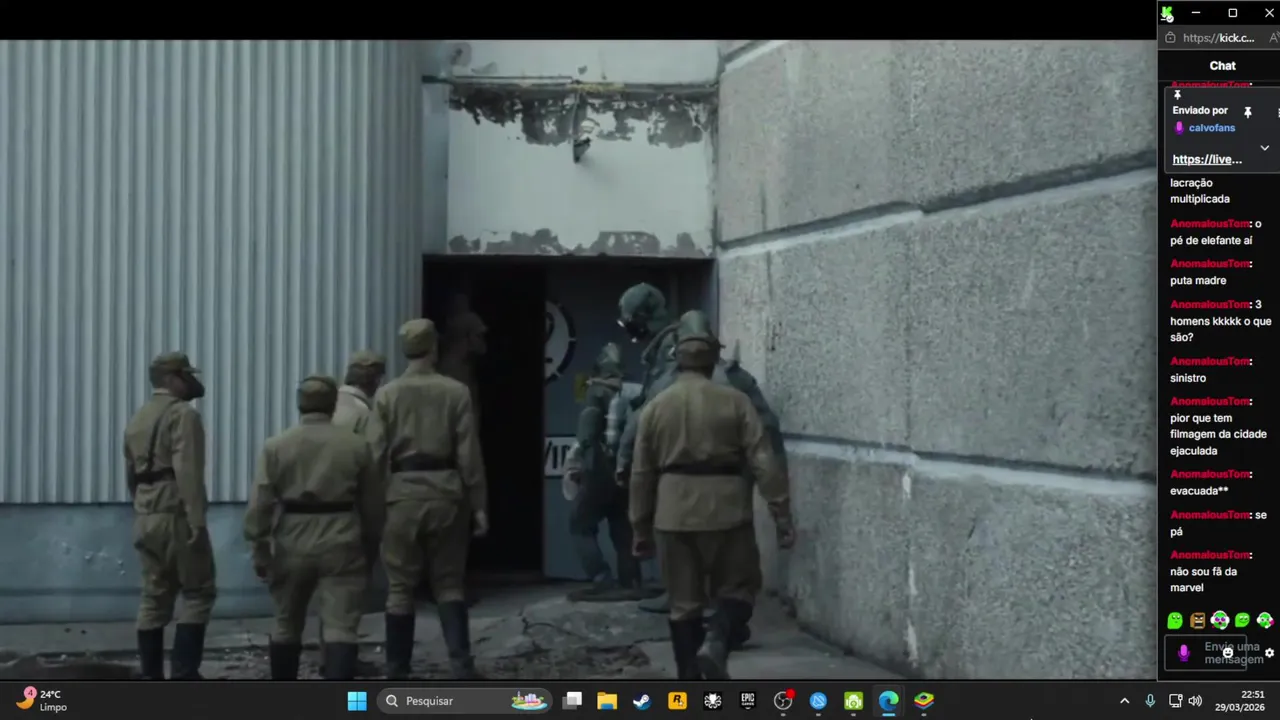
Task: Open the pinned https://live... link
Action: point(1207,159)
